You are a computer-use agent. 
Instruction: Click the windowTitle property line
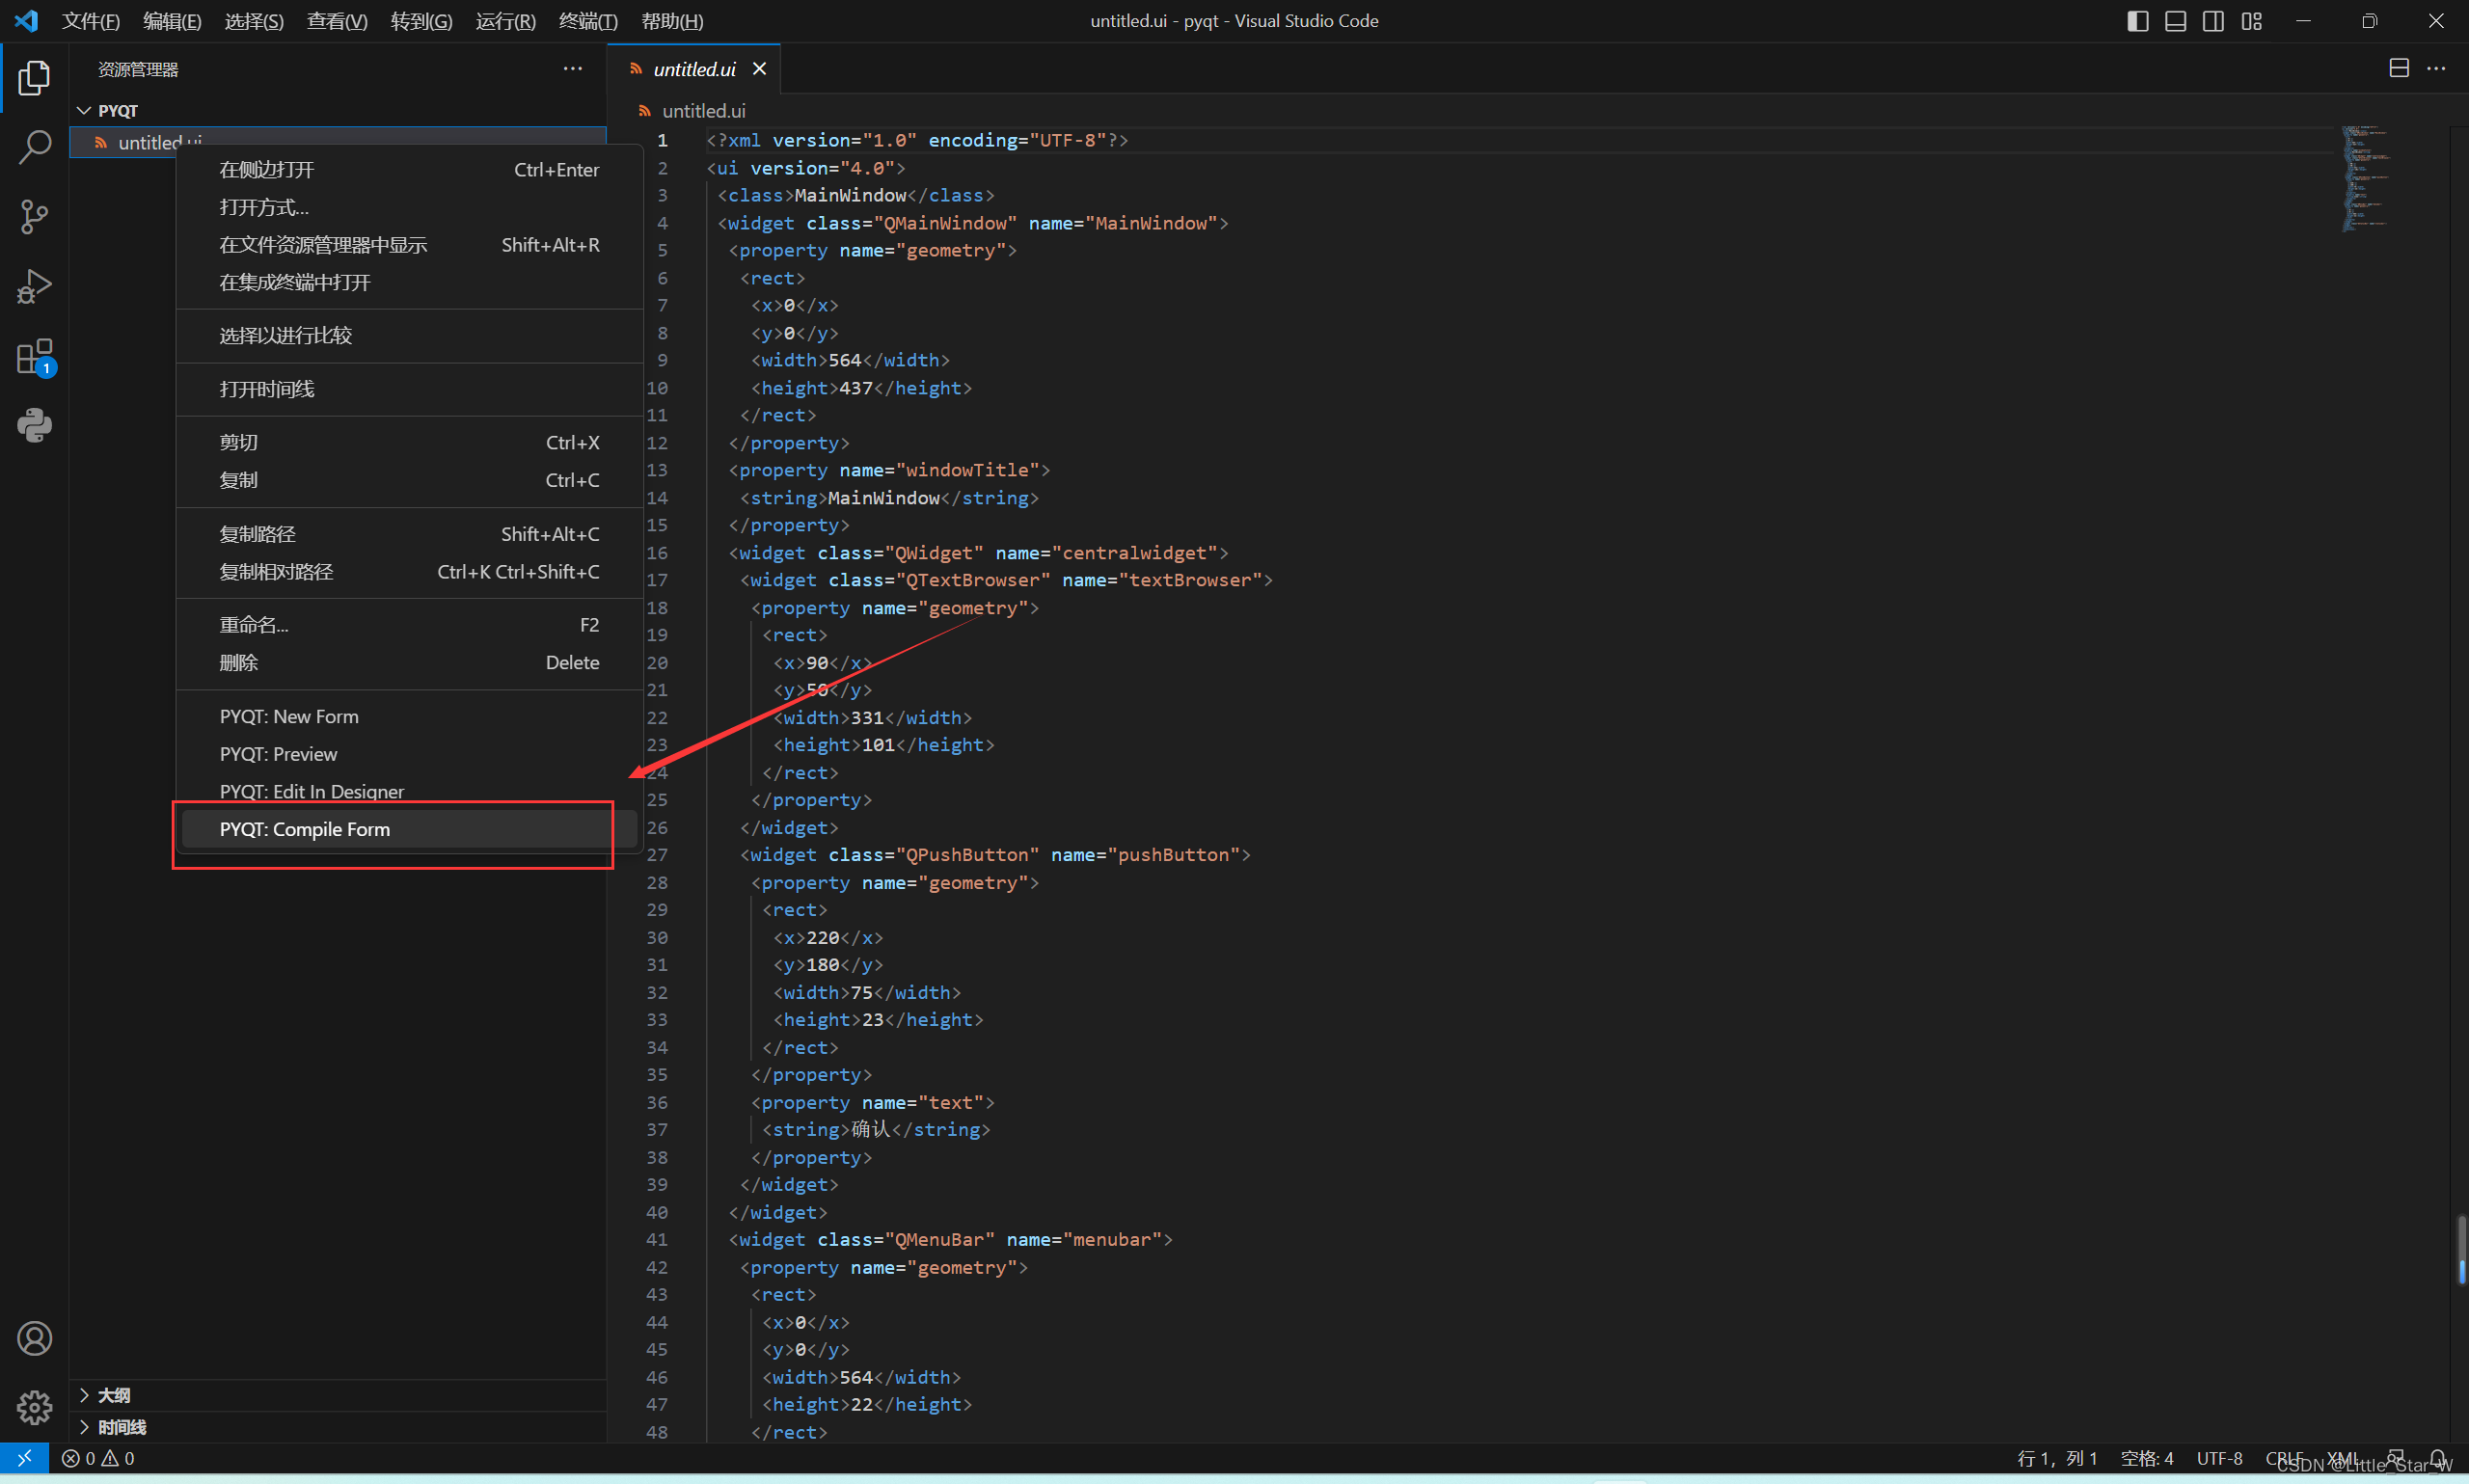[x=889, y=470]
